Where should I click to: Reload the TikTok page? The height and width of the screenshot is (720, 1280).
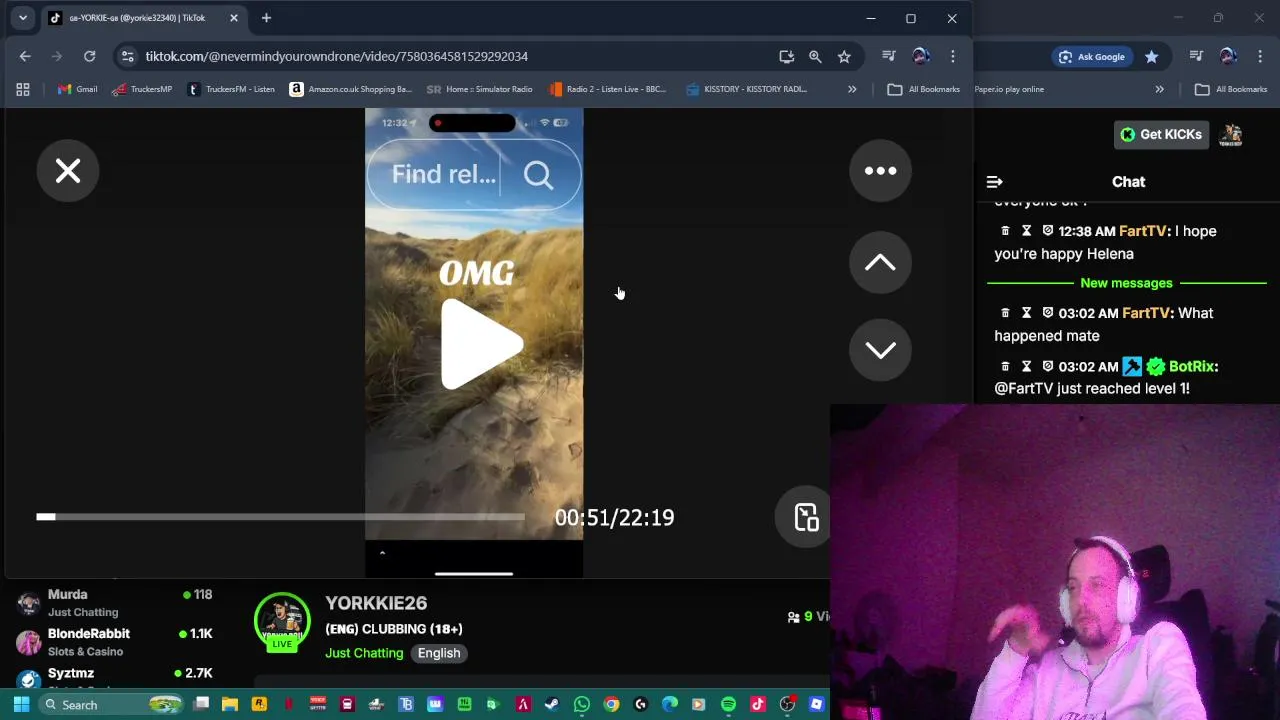coord(89,56)
